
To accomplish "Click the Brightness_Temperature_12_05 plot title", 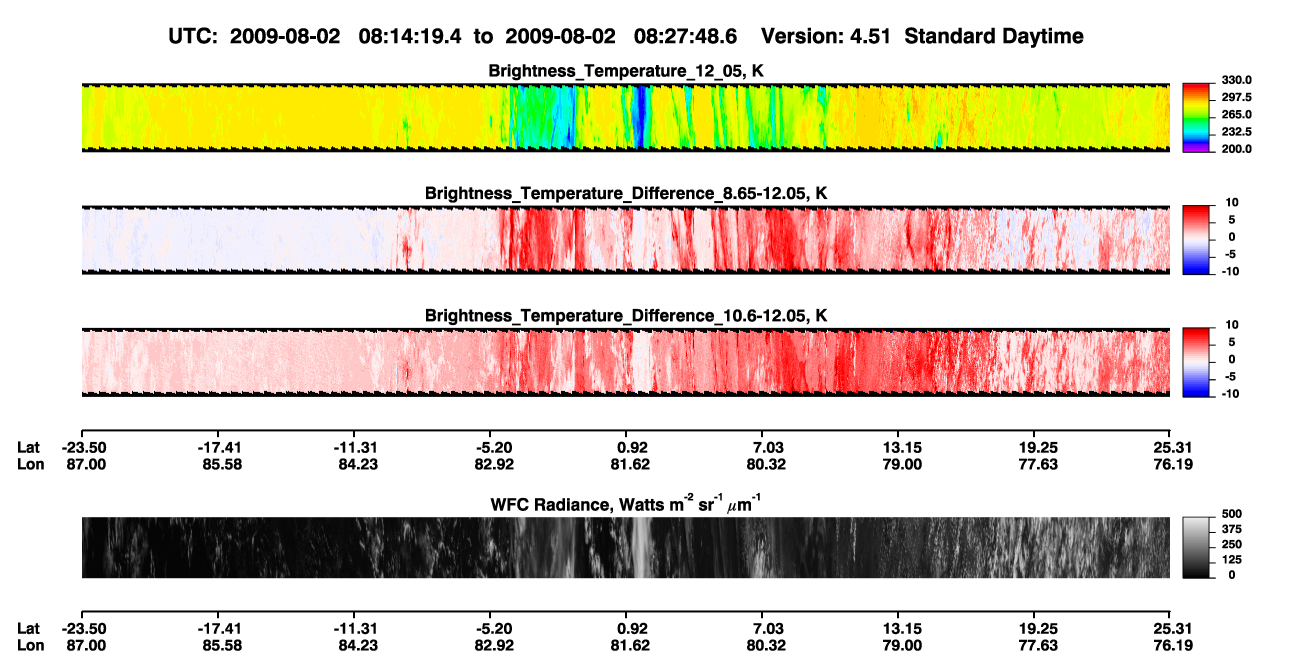I will [625, 71].
